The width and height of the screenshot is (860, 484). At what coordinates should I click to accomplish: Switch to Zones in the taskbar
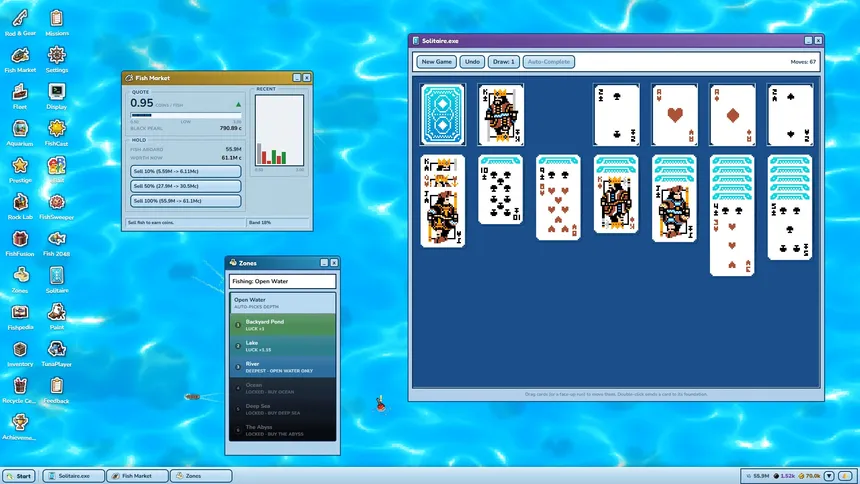tap(201, 476)
